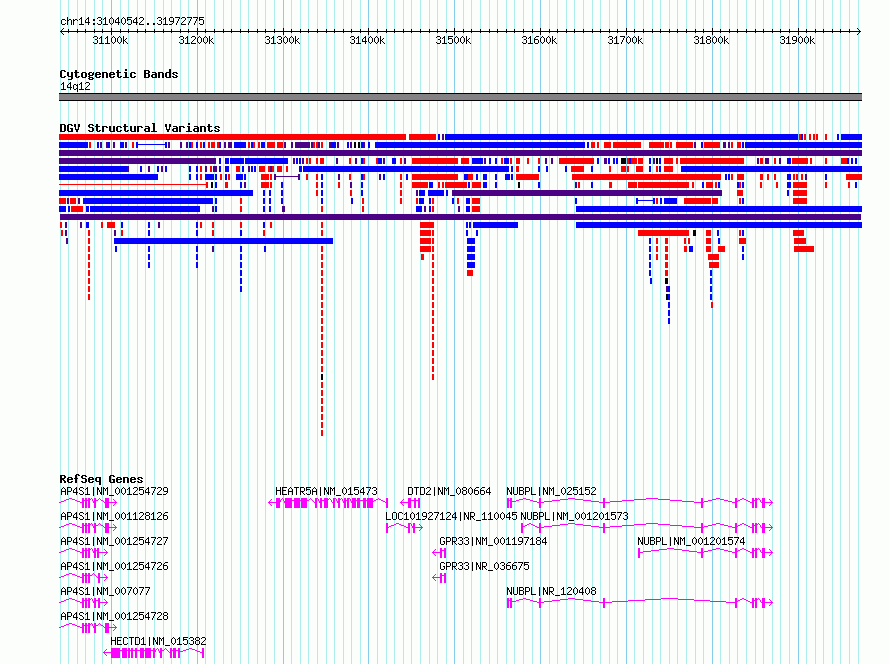Click the HEATR5A|NM_015473 gene label
Viewport: 890px width, 664px height.
326,491
